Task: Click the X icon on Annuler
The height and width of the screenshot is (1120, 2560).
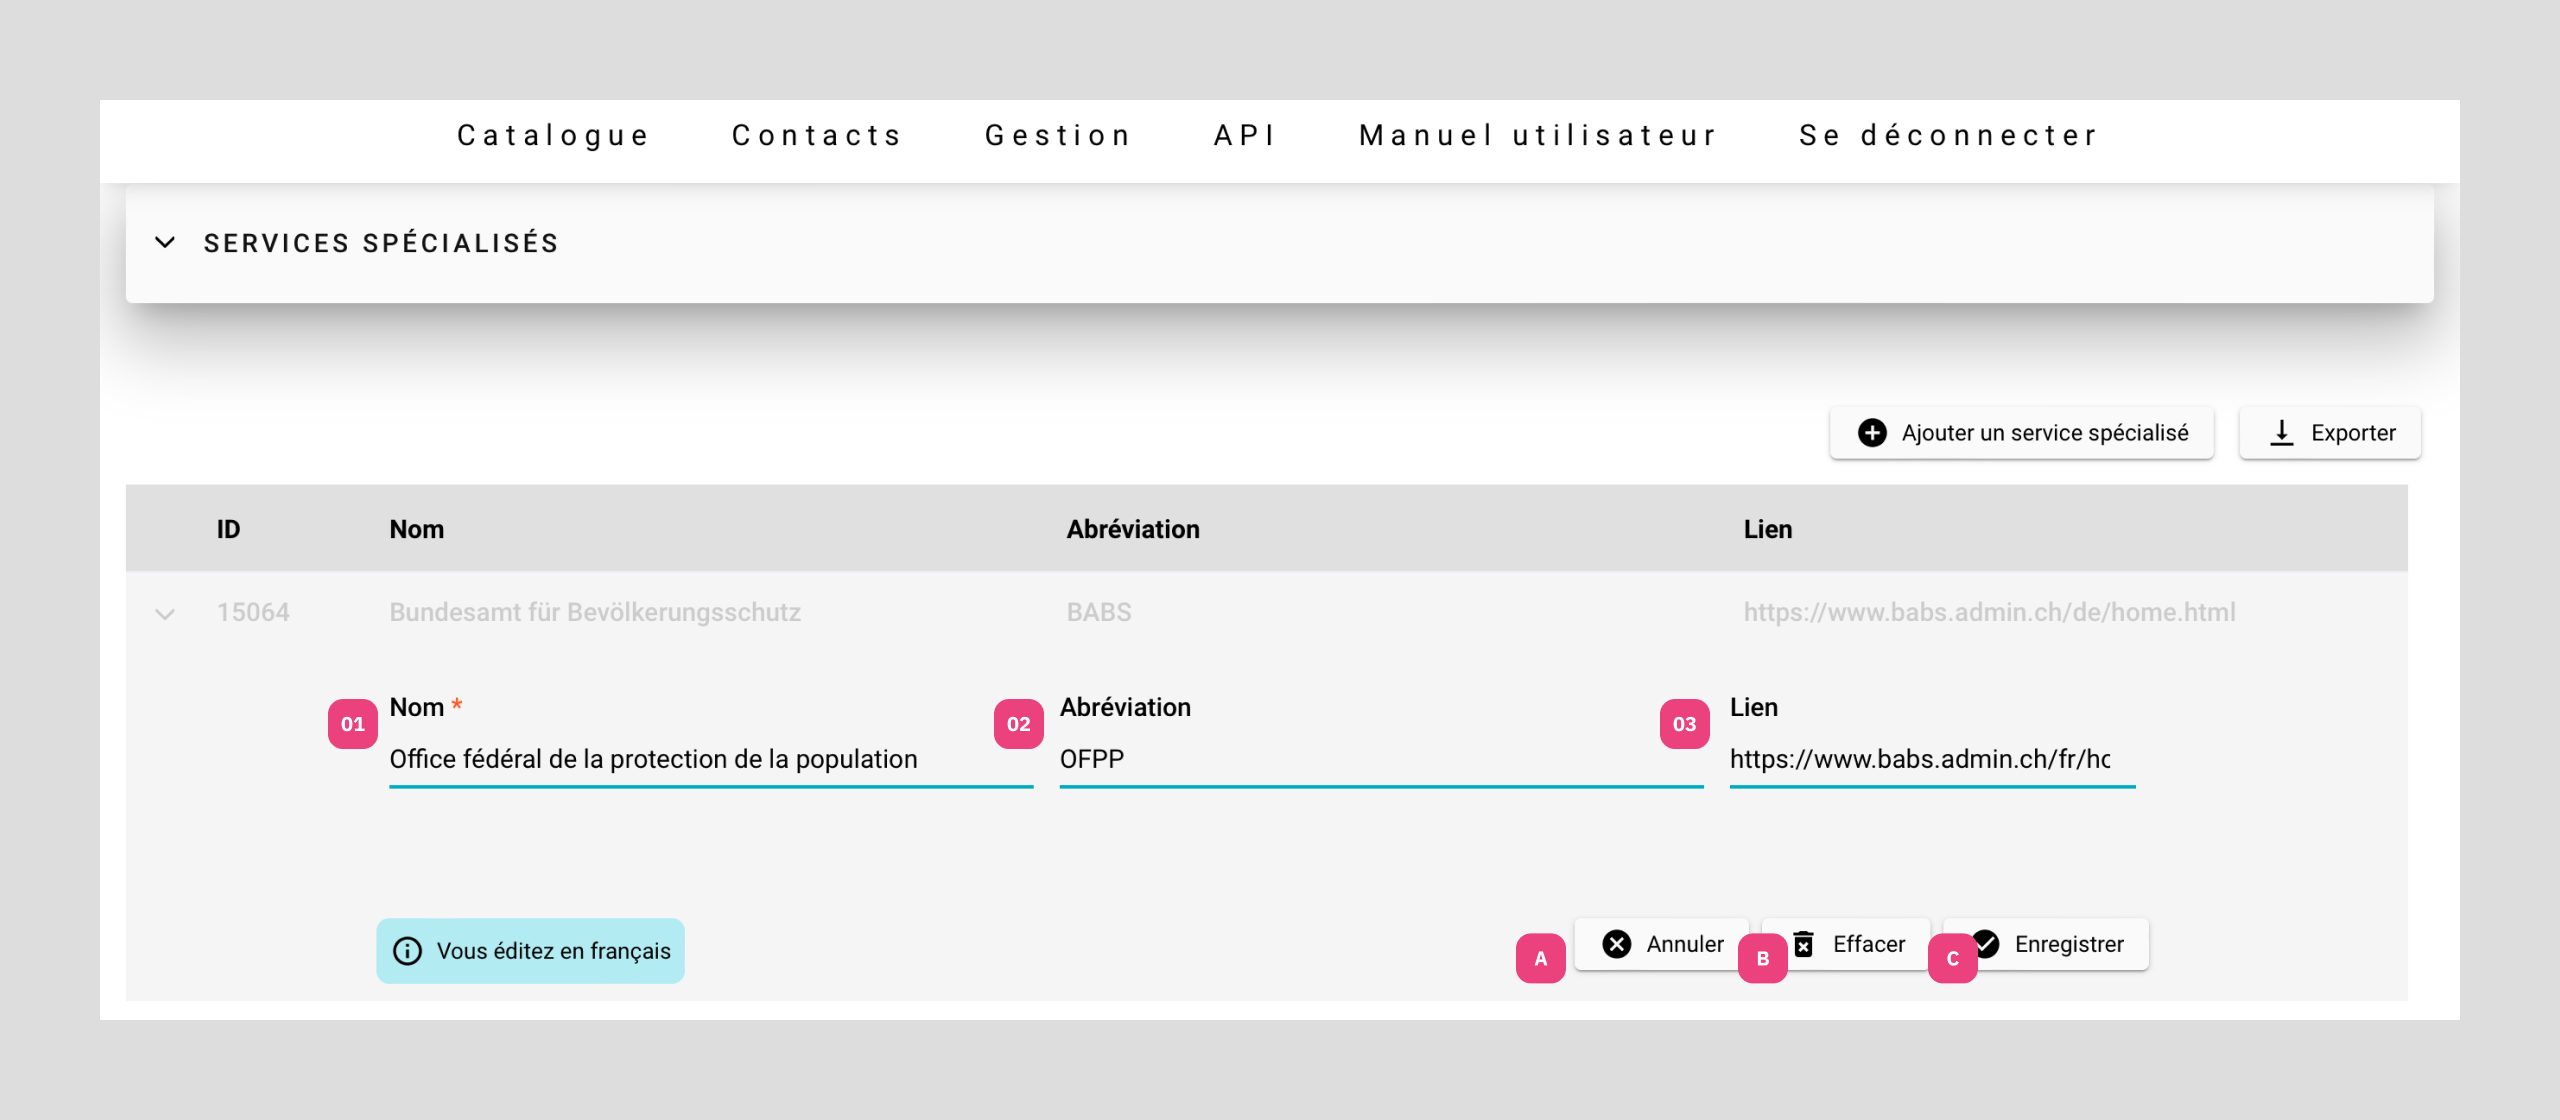Action: tap(1617, 944)
